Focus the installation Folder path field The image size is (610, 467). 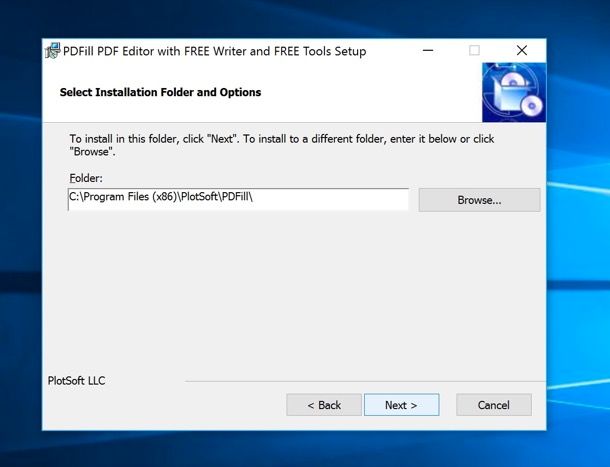point(238,199)
